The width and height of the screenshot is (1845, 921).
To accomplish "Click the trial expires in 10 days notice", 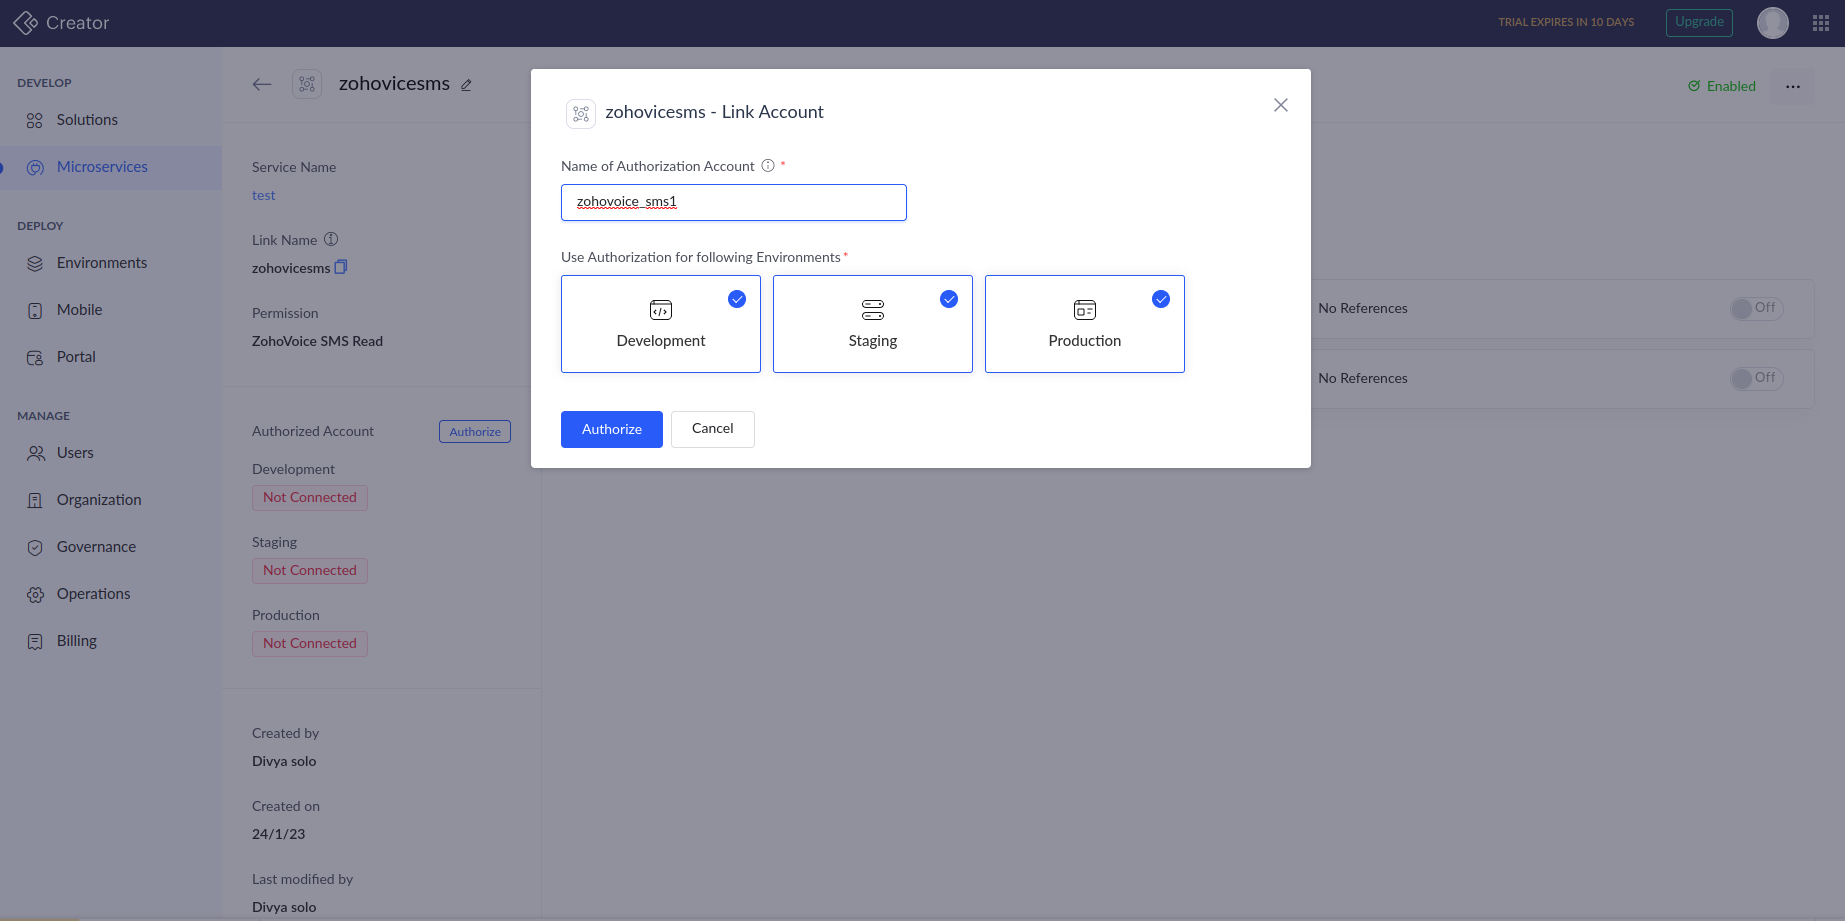I will point(1566,22).
